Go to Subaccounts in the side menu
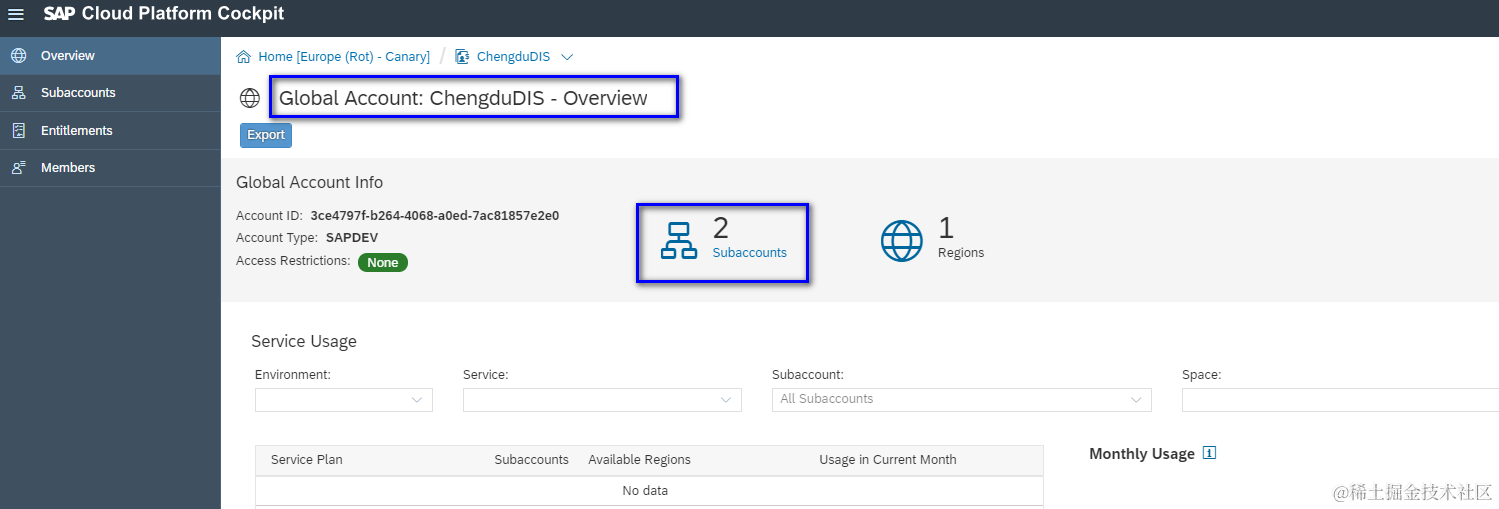This screenshot has width=1499, height=509. tap(110, 93)
